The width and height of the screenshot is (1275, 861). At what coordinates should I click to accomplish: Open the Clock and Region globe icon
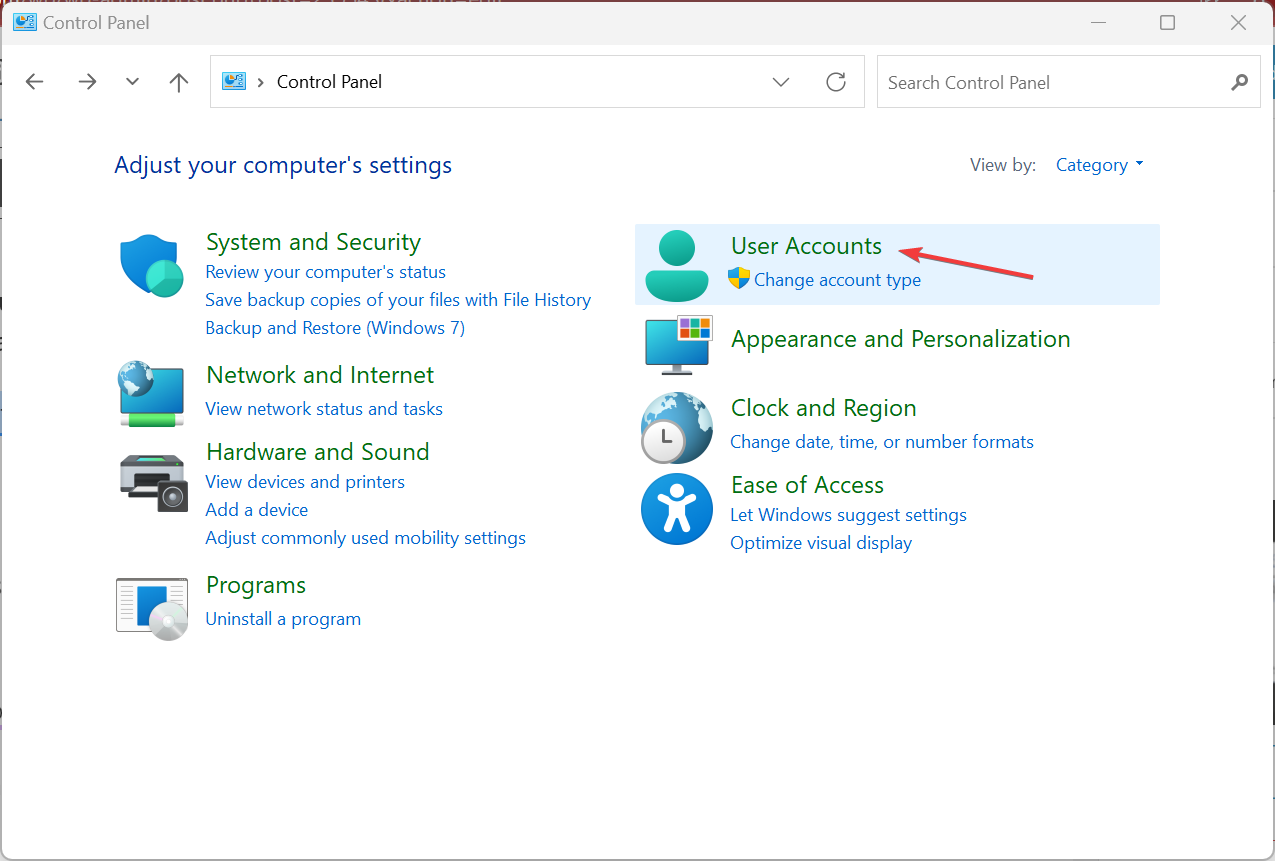click(x=676, y=428)
